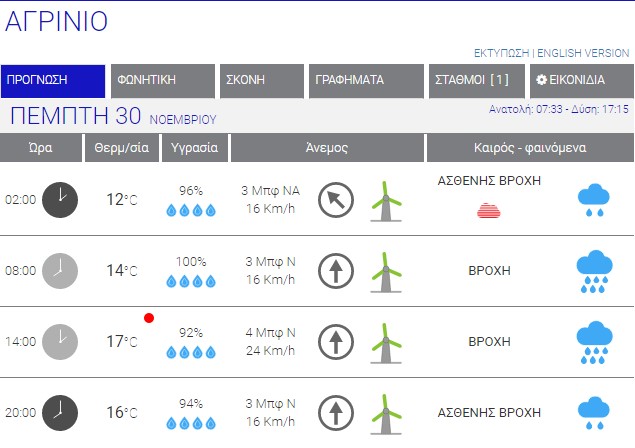Click the ΕΚΤΥΠΩΣΗ print link
The height and width of the screenshot is (448, 635).
click(501, 52)
